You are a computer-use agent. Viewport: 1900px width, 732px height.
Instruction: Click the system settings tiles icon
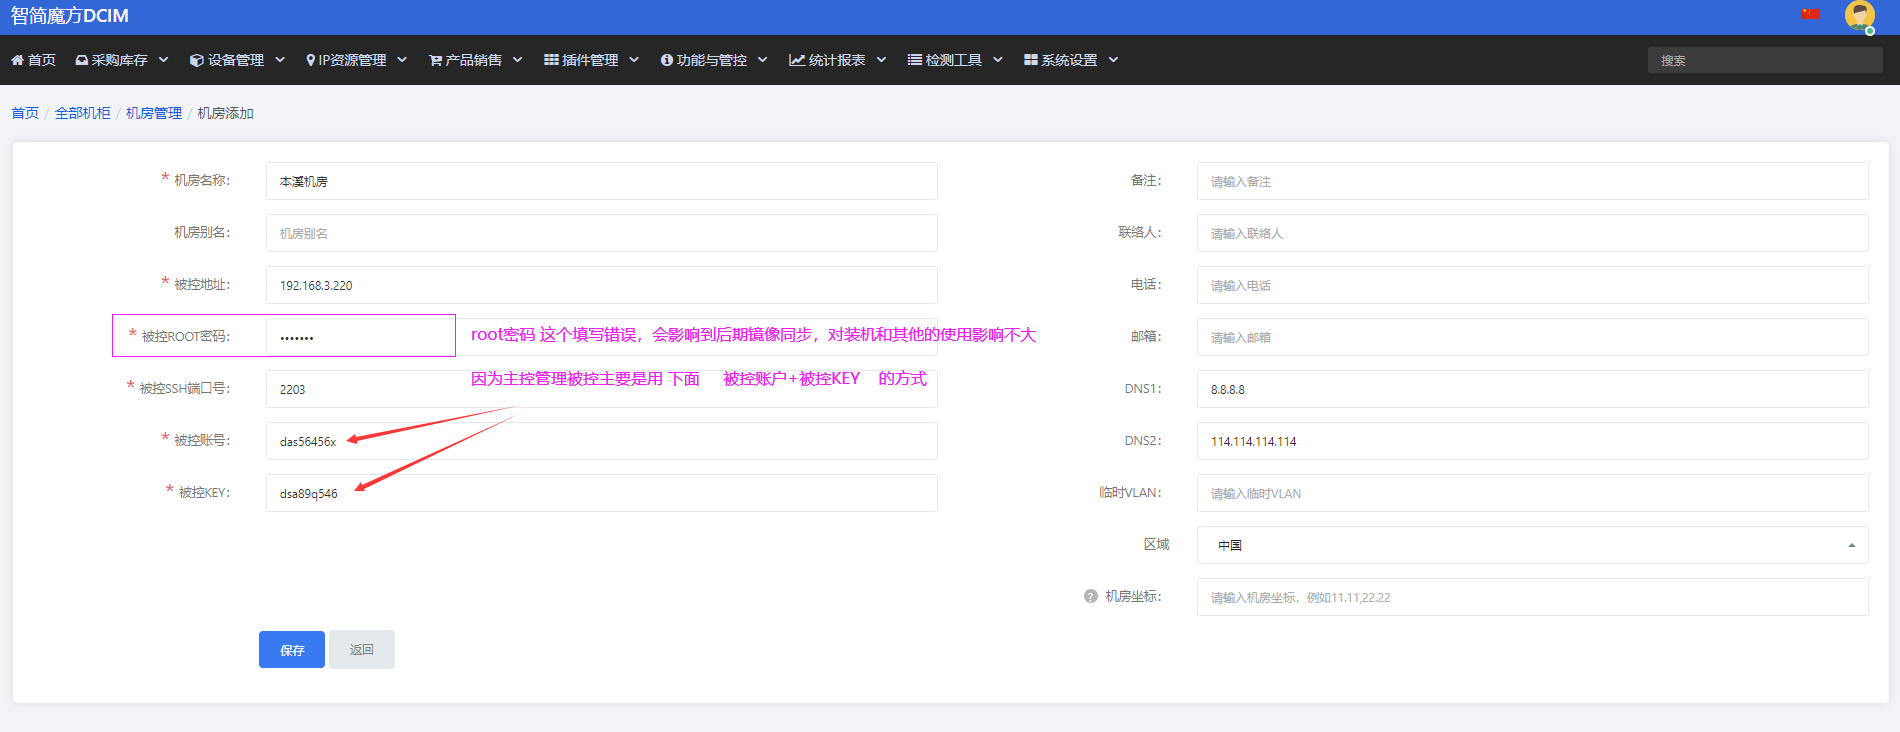[1031, 60]
